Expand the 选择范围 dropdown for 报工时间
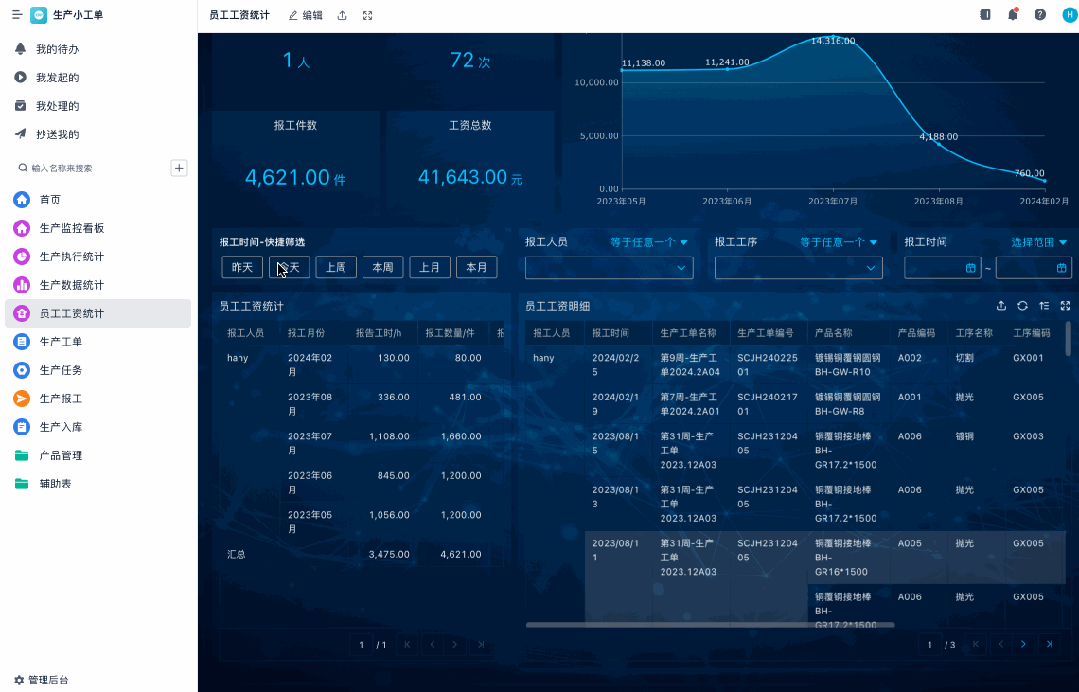The height and width of the screenshot is (692, 1079). click(1039, 242)
